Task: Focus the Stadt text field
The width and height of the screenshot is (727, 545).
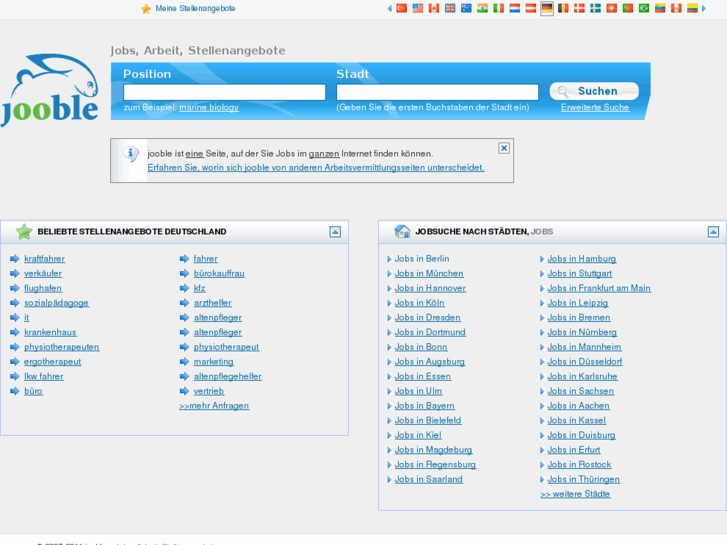Action: tap(437, 92)
